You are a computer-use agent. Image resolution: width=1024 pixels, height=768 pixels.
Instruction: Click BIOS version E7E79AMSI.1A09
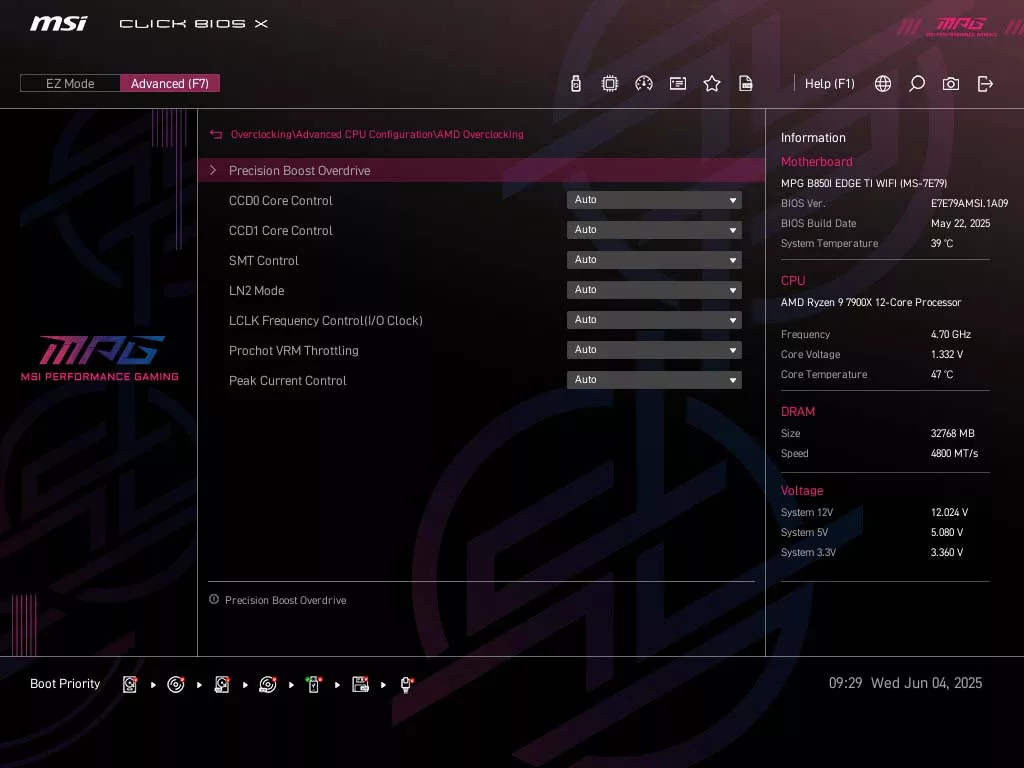969,203
